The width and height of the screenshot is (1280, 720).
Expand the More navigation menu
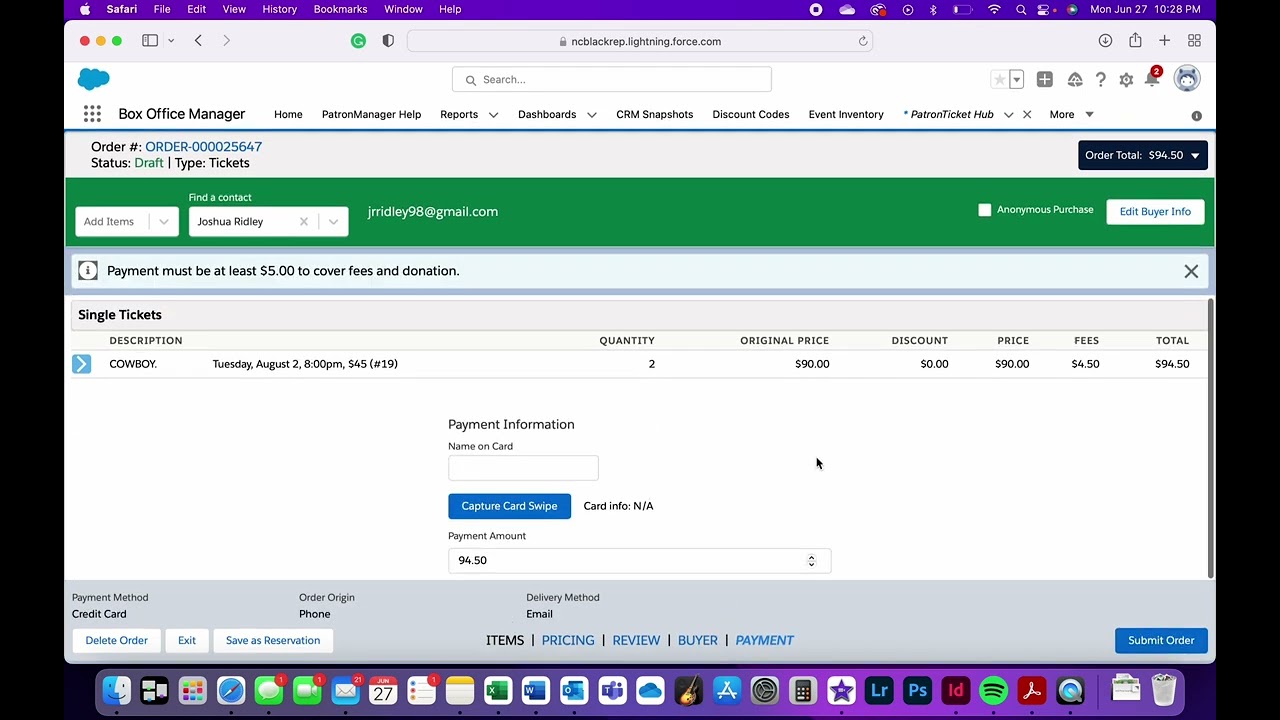pyautogui.click(x=1071, y=114)
